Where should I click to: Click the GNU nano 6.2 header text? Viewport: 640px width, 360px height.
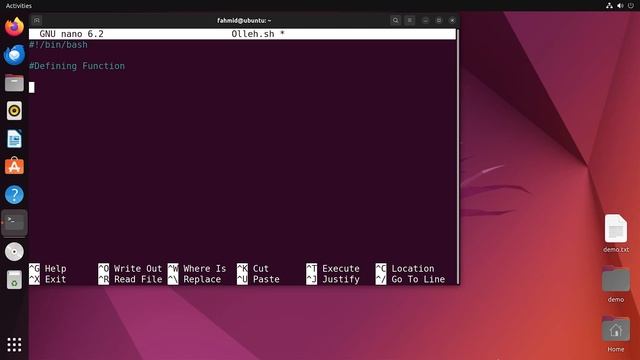(x=71, y=34)
